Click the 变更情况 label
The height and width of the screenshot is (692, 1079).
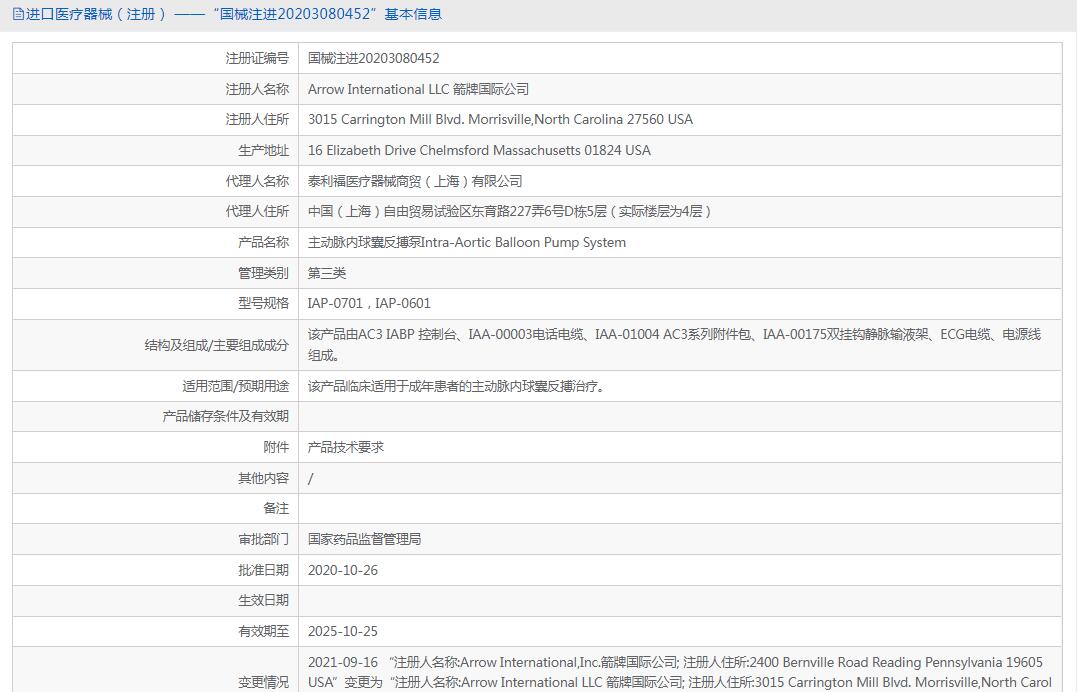263,683
